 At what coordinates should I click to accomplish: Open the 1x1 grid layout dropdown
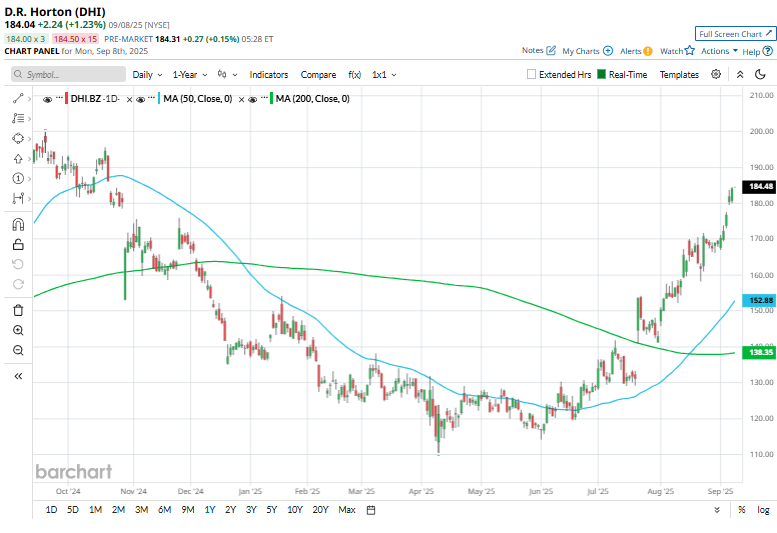[x=384, y=75]
